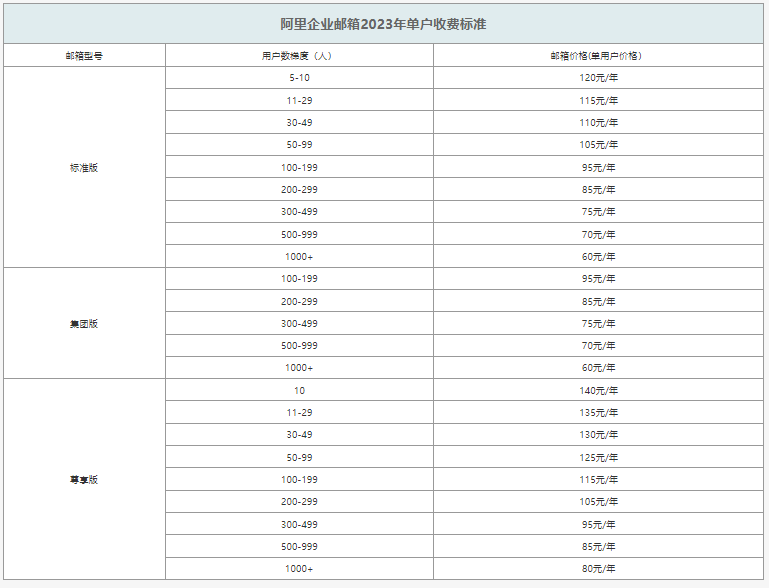Click 30-49 tier in 尊享版 section
Screen dimensions: 769x588
pyautogui.click(x=299, y=435)
